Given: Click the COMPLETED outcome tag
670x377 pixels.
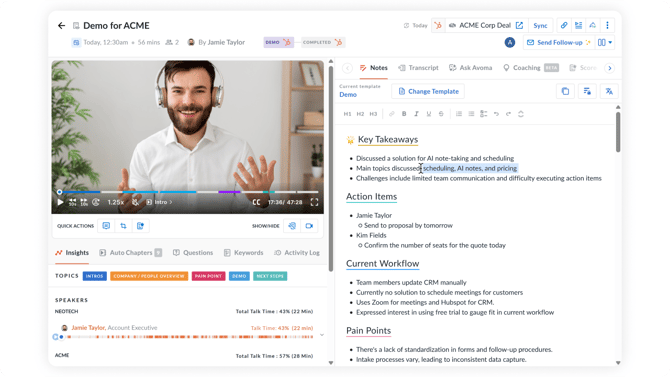Looking at the screenshot, I should (322, 42).
